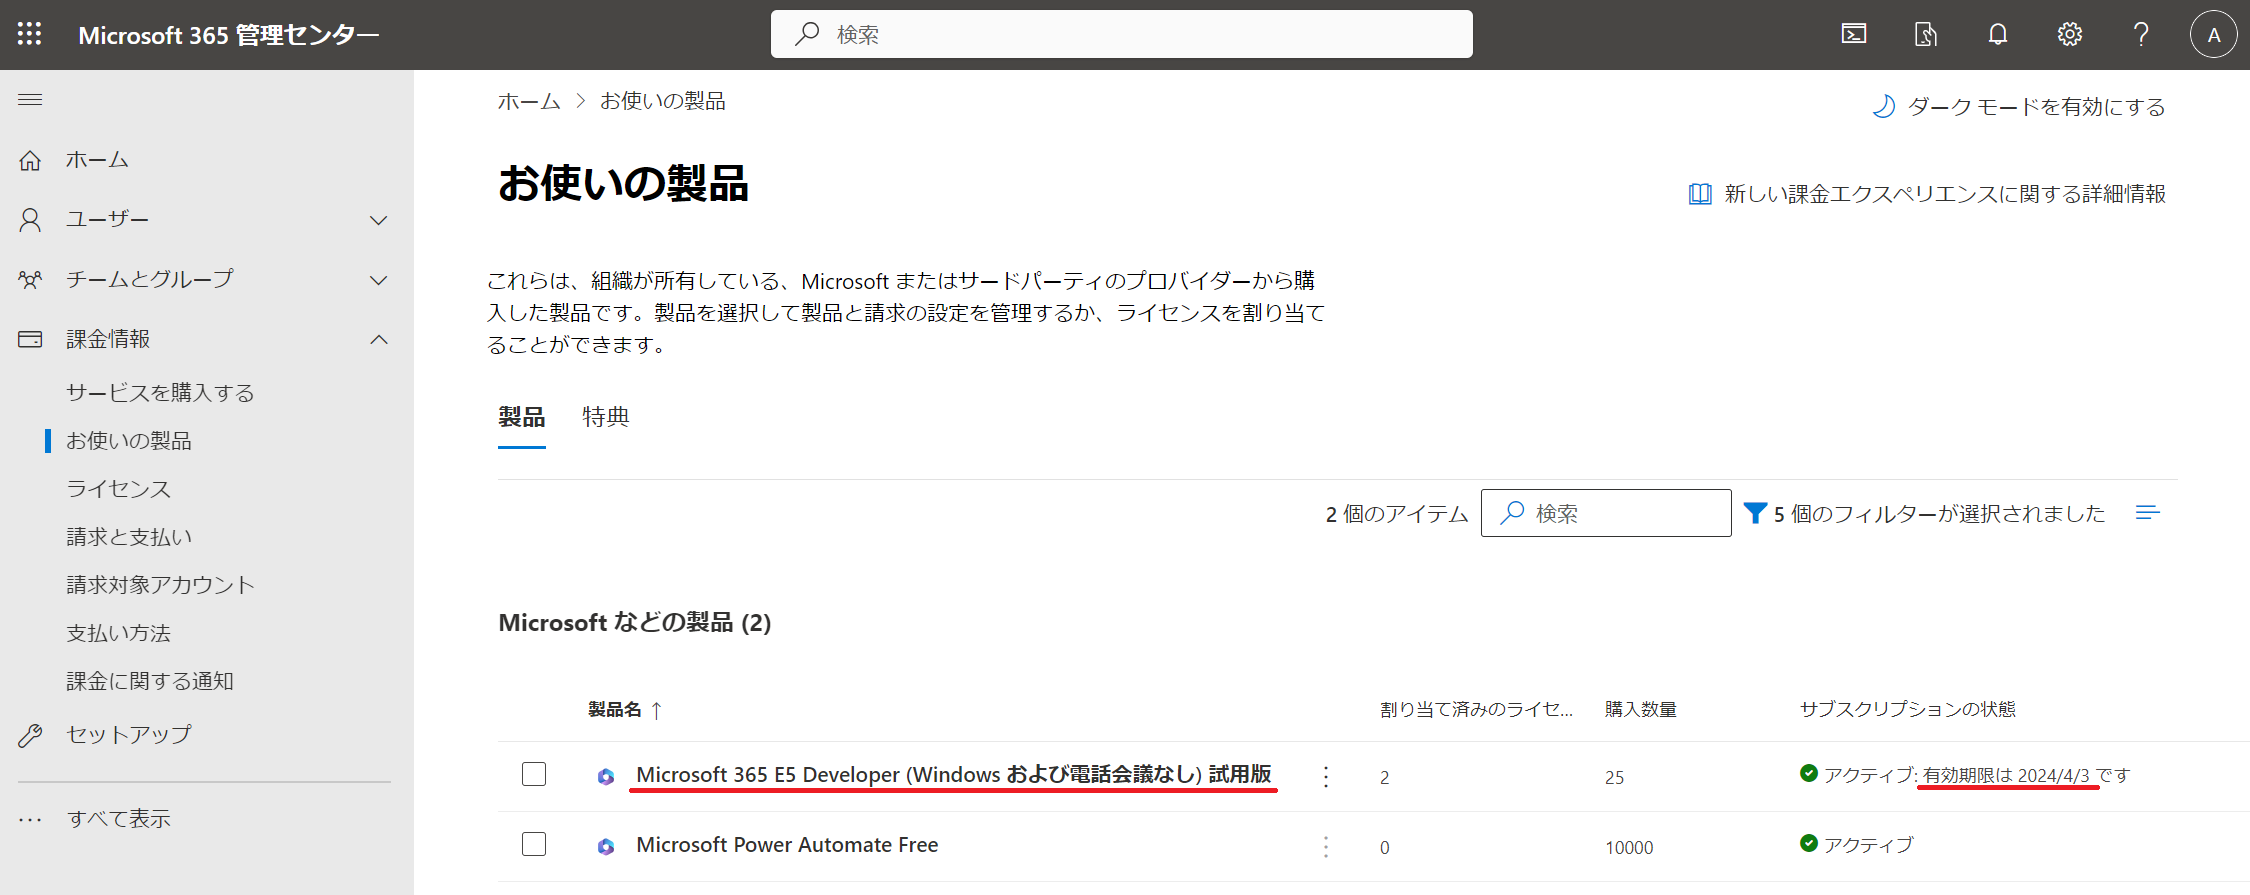Open 新しい課金エクスペリエンスに関する詳細情報 link
The width and height of the screenshot is (2250, 895).
pyautogui.click(x=1945, y=194)
